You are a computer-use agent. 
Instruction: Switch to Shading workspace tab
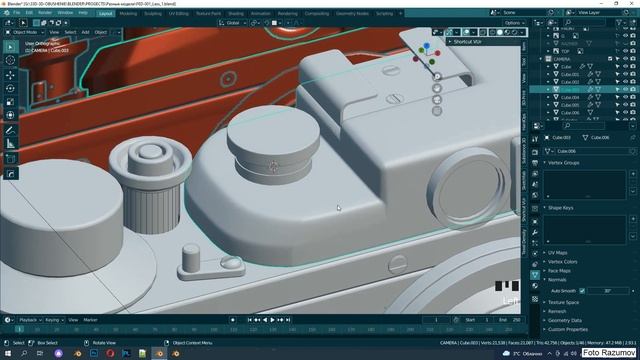coord(236,13)
